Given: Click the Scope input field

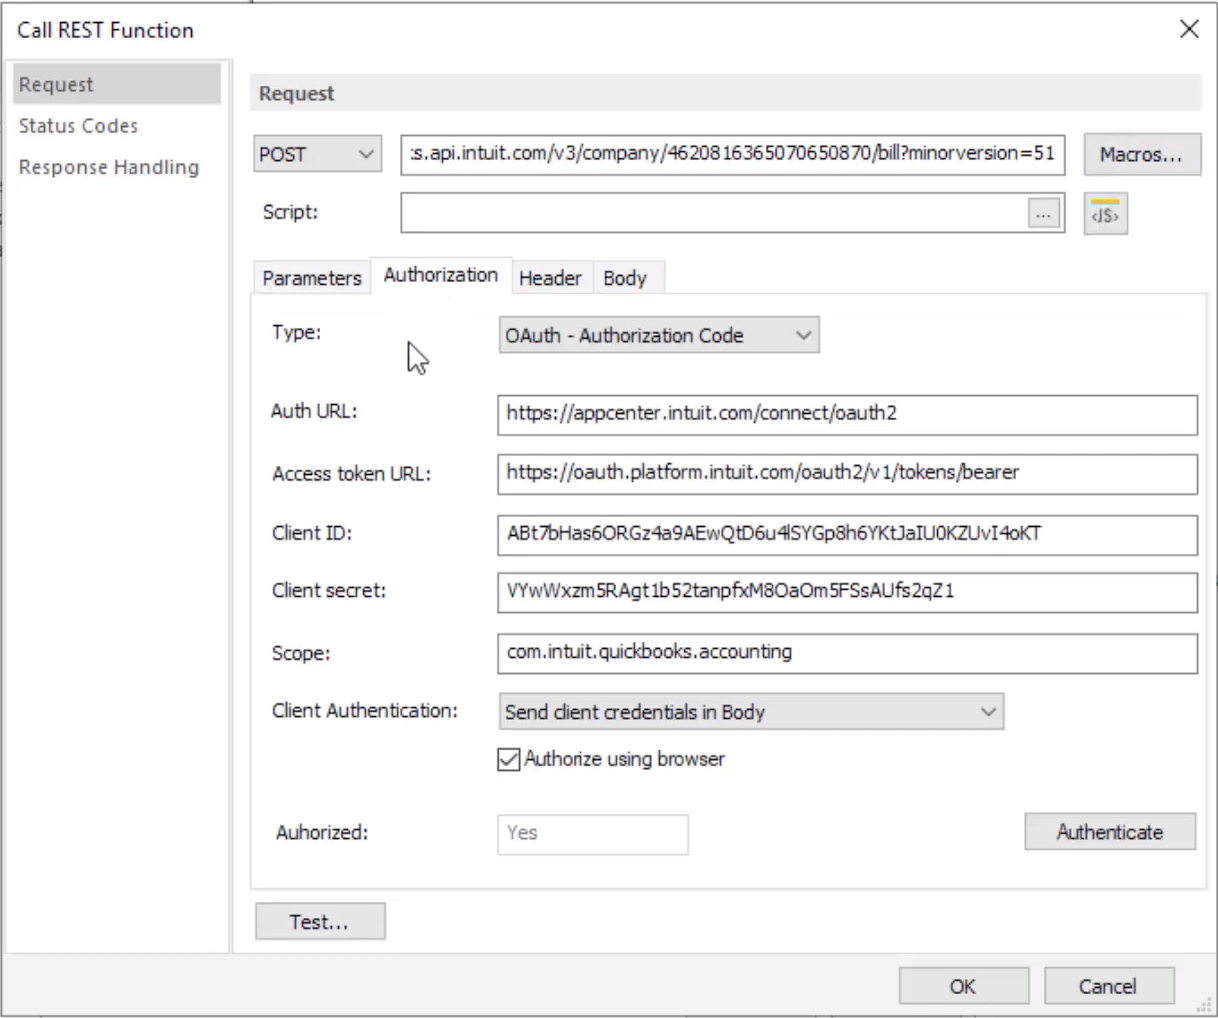Looking at the screenshot, I should (x=848, y=652).
